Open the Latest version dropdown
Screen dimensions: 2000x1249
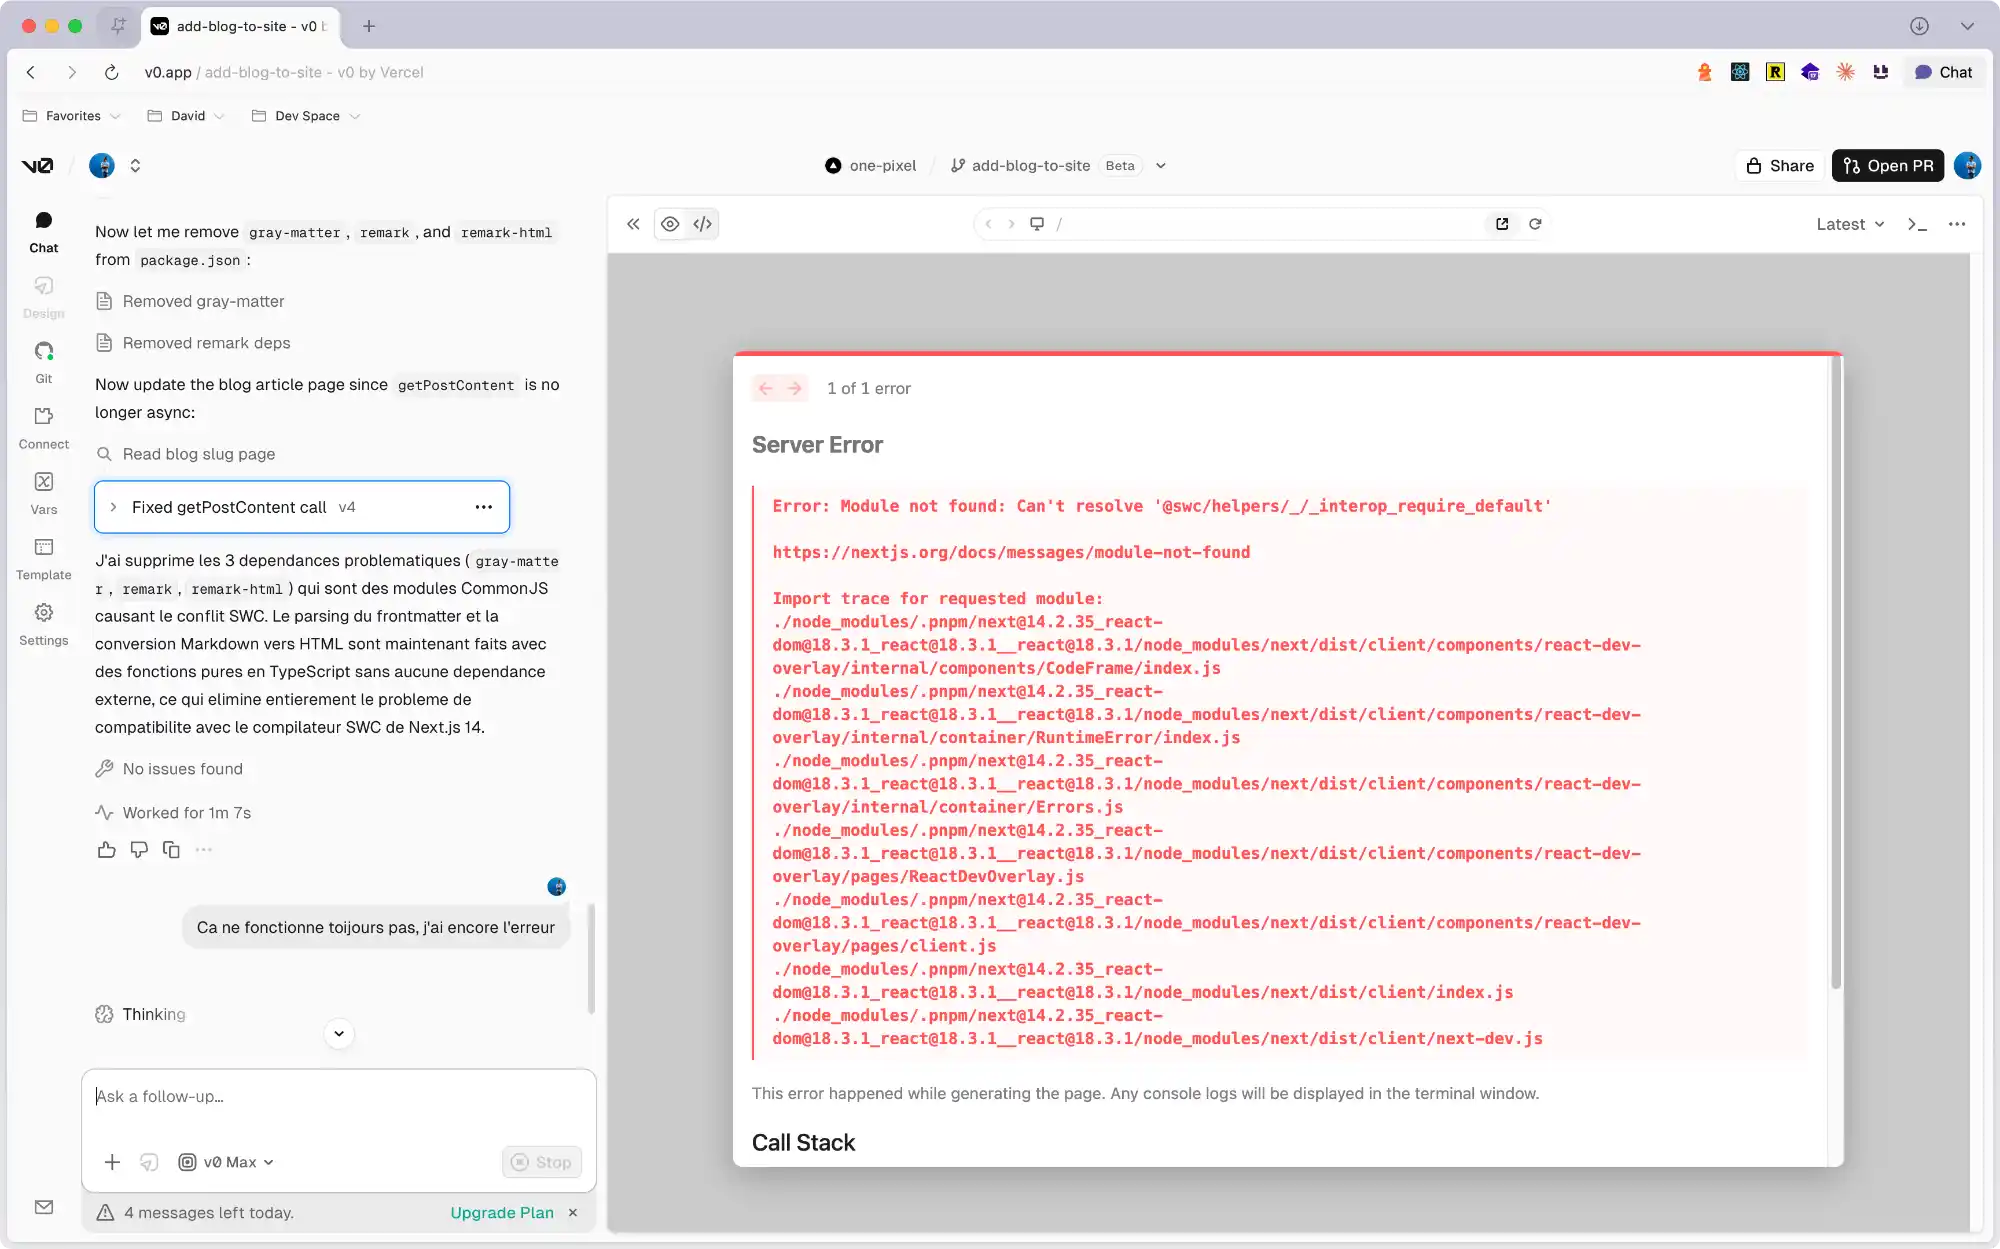(1850, 224)
